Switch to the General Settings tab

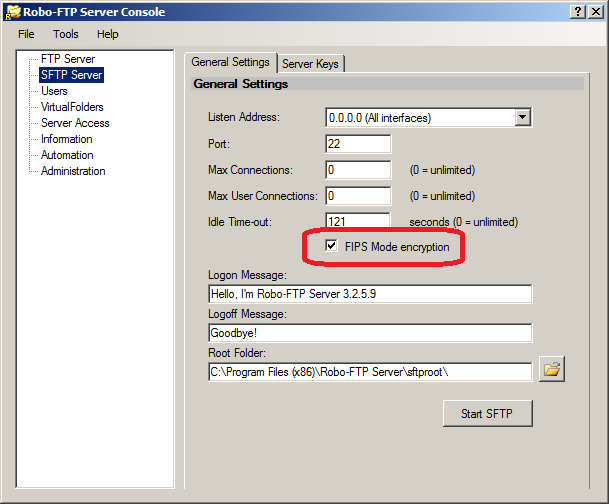tap(230, 62)
